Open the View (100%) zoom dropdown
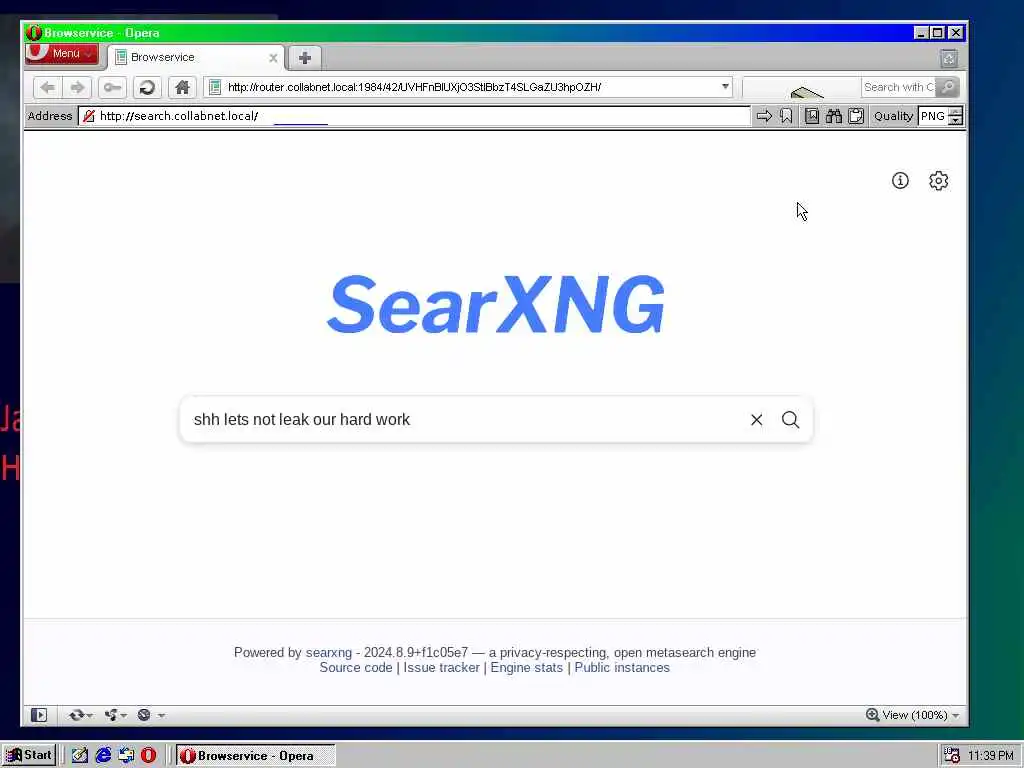The width and height of the screenshot is (1024, 768). pos(912,715)
